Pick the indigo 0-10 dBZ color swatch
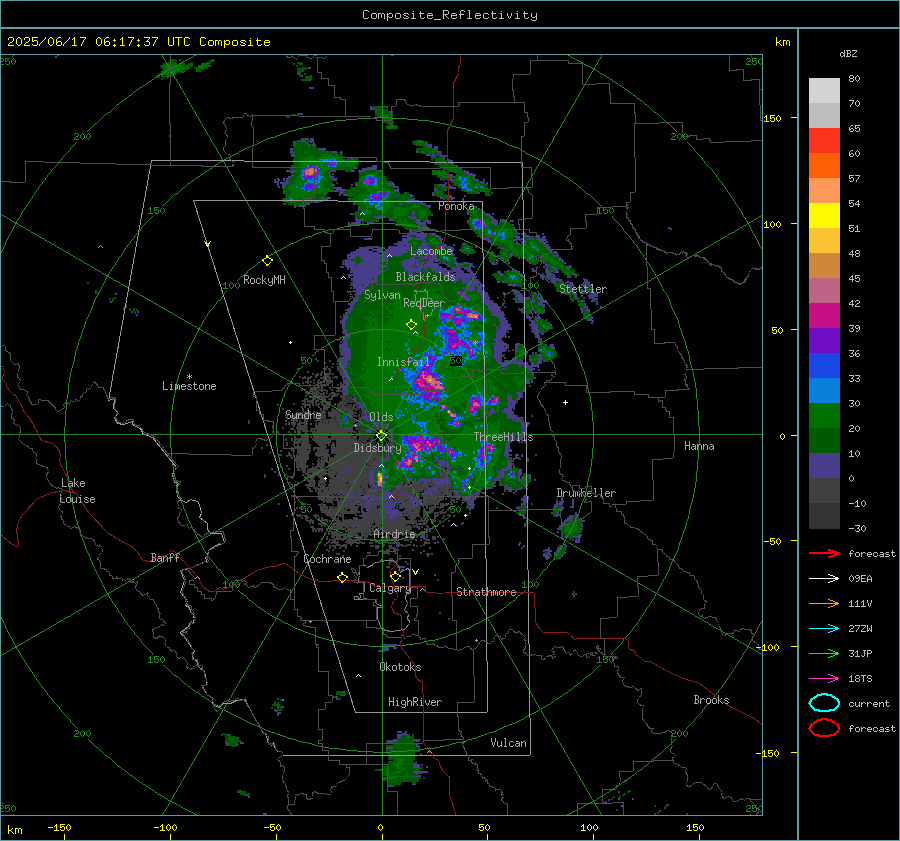The image size is (900, 841). click(x=824, y=466)
